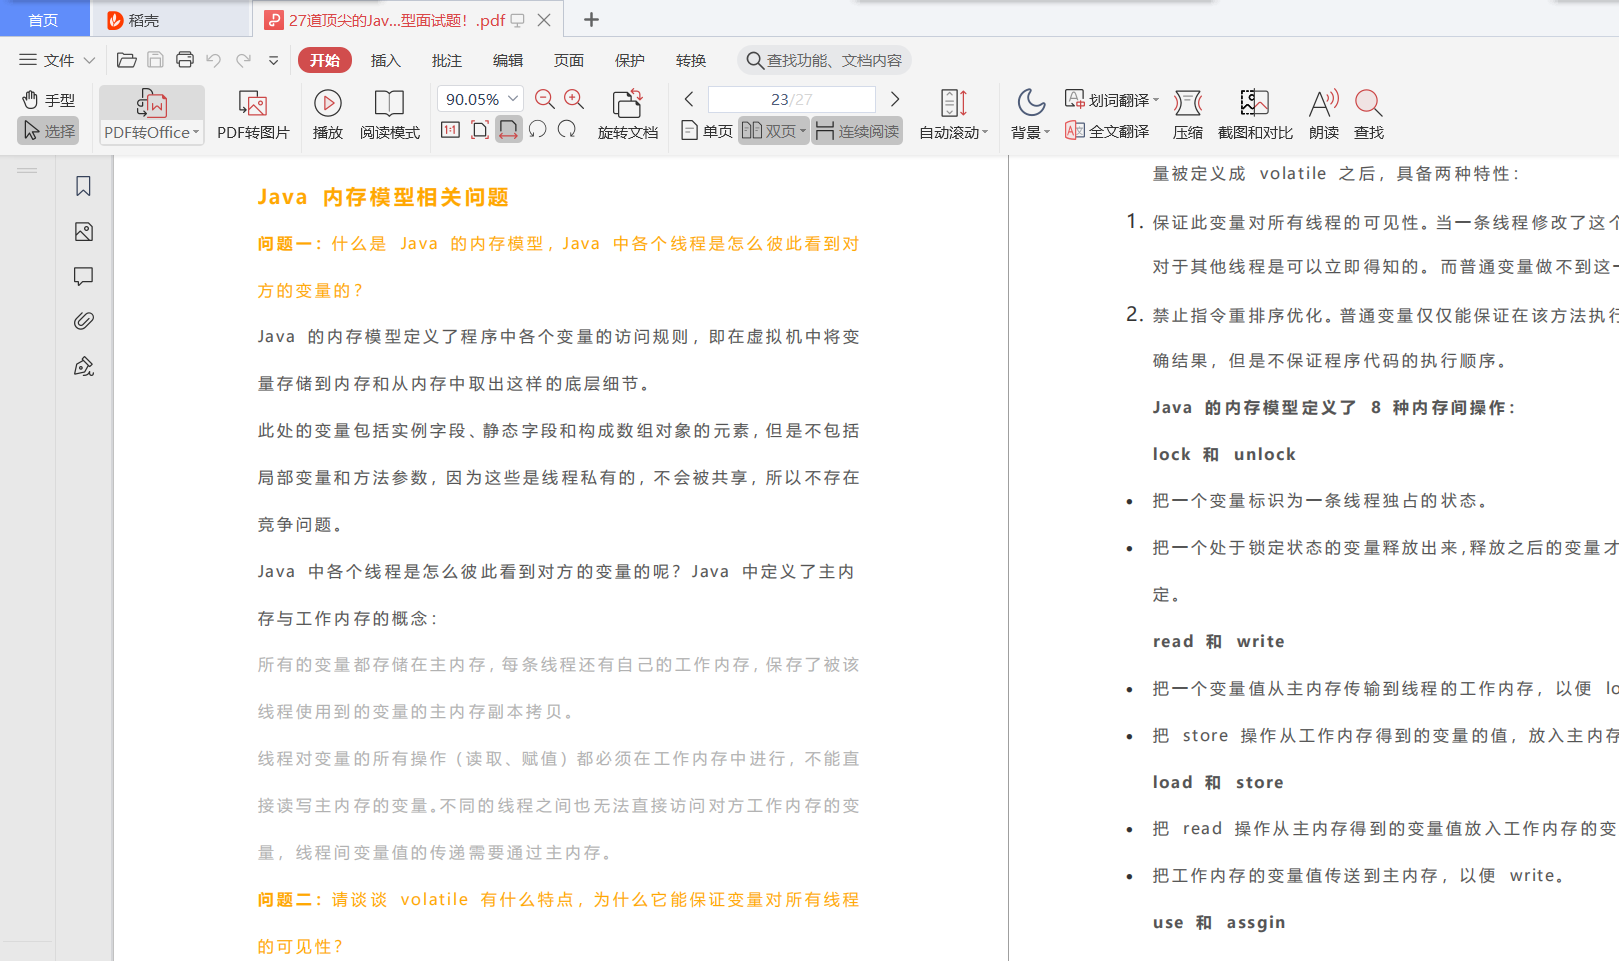Select the Hand tool (手型)
1619x961 pixels.
(x=48, y=100)
